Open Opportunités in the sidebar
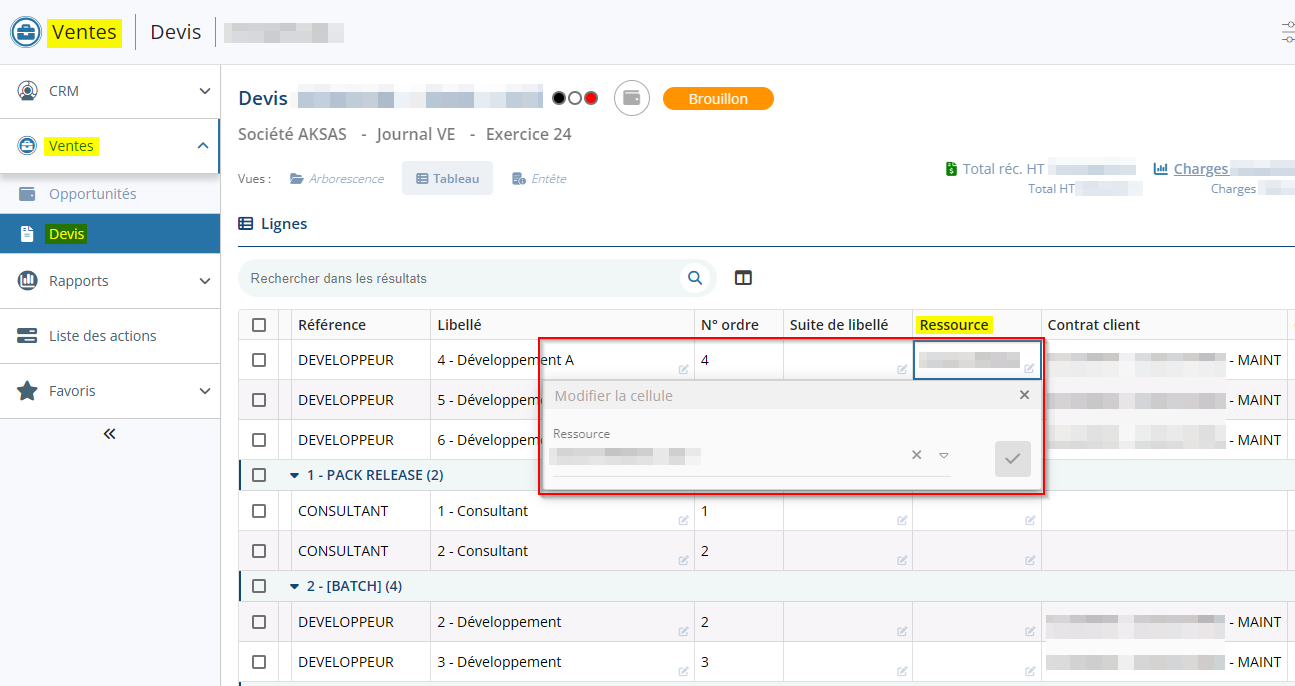This screenshot has height=686, width=1295. click(92, 194)
